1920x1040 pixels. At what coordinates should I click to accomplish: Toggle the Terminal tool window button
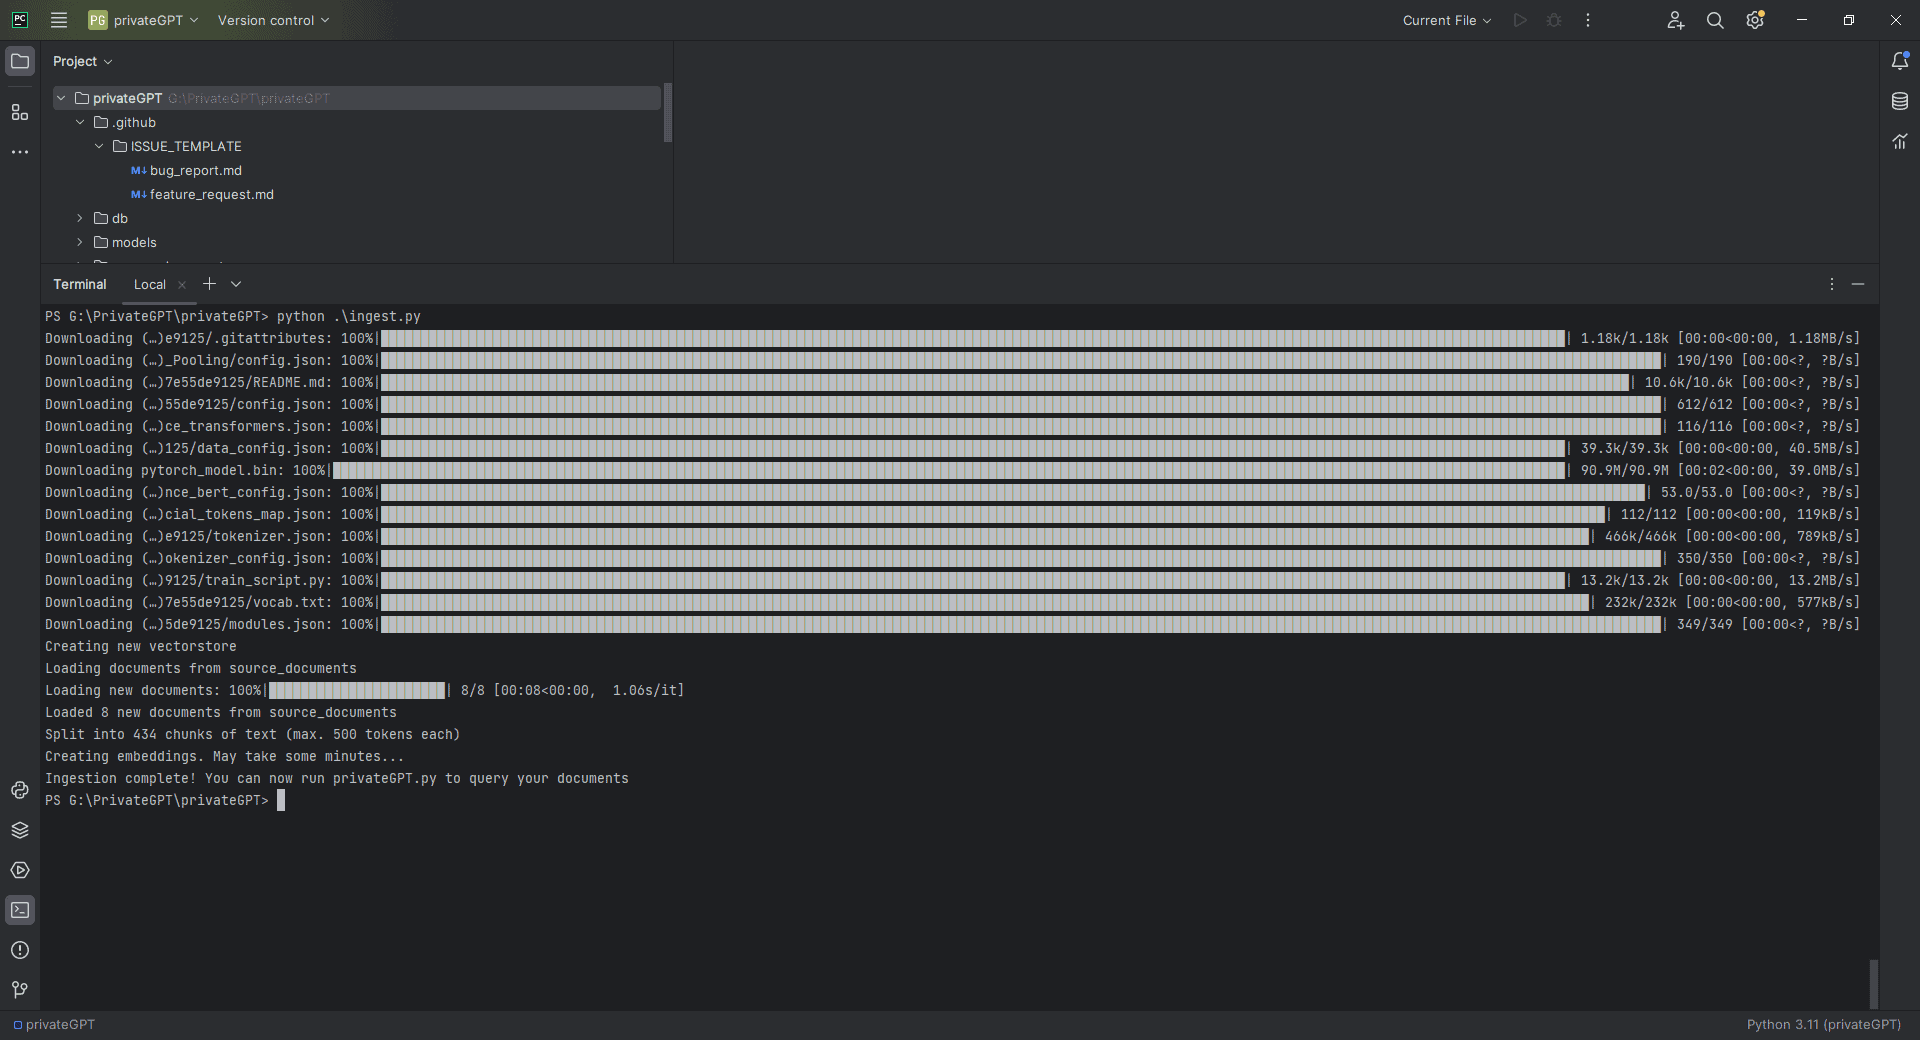click(x=20, y=910)
